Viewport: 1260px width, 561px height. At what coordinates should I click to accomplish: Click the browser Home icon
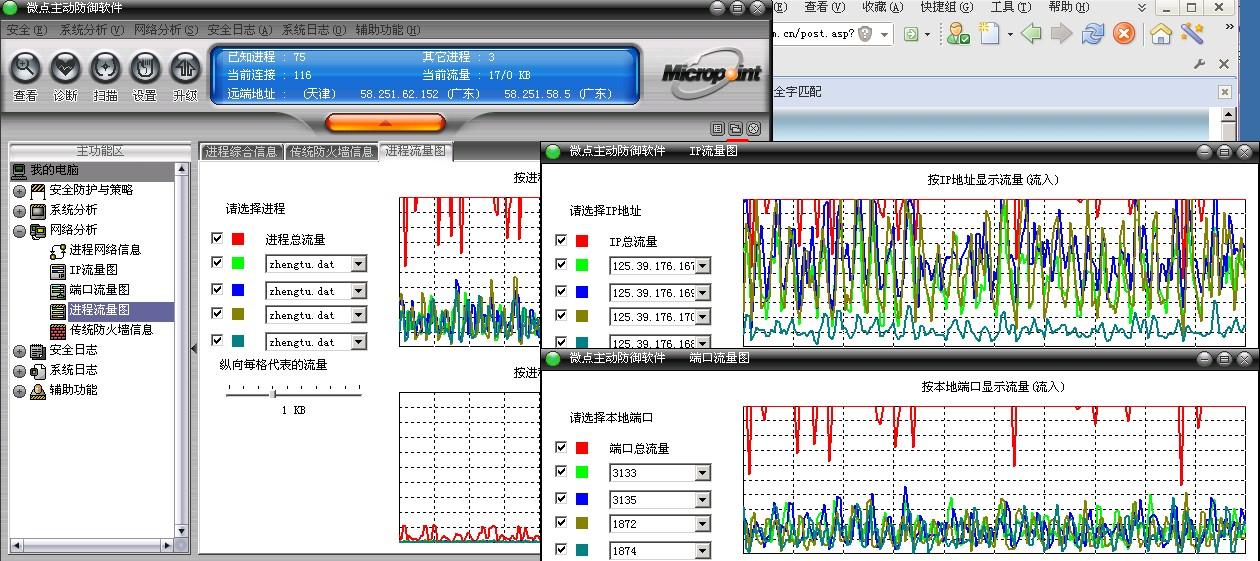[x=1161, y=34]
